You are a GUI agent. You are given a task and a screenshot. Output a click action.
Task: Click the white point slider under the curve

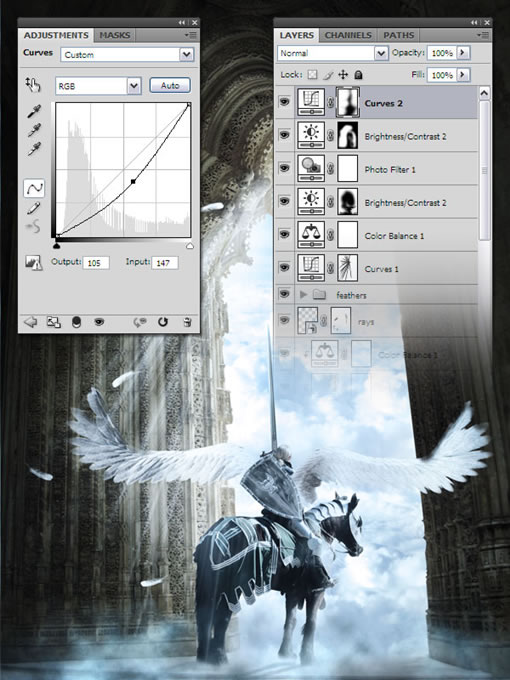point(190,246)
